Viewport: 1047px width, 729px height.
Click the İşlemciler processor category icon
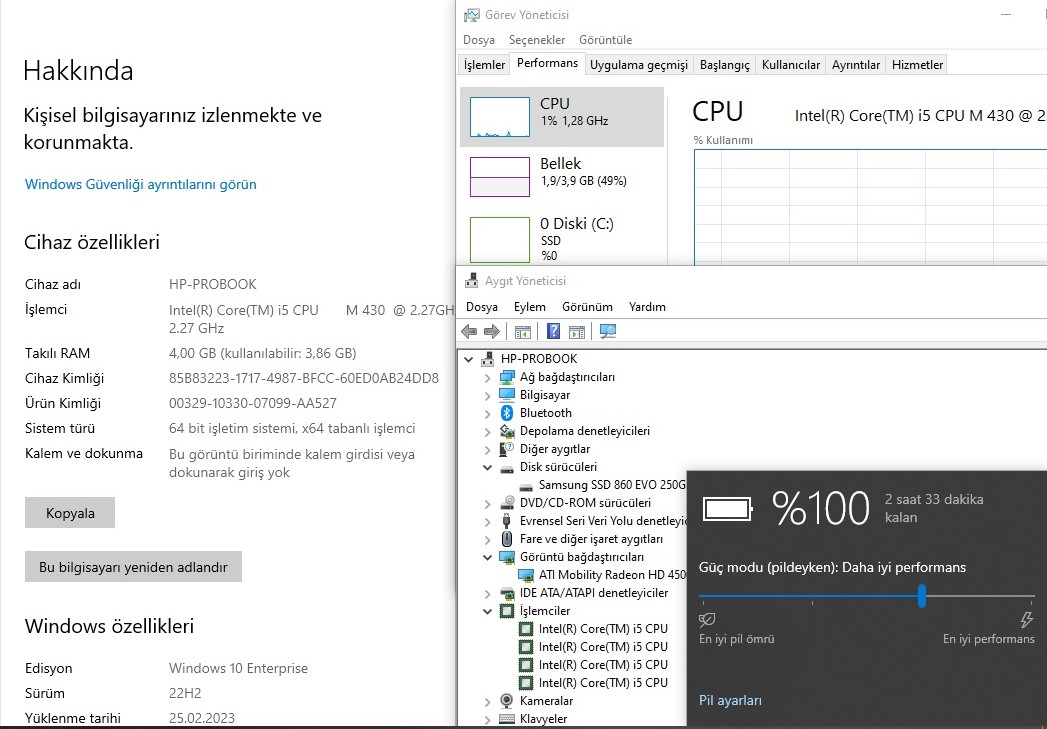click(507, 611)
